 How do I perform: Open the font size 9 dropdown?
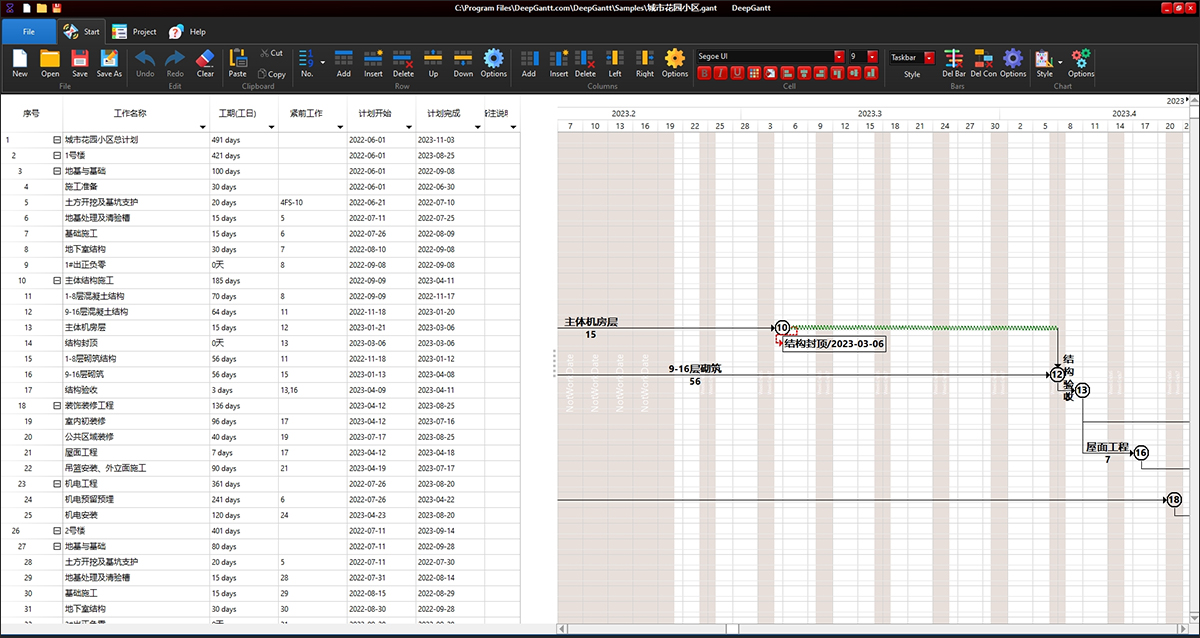872,57
